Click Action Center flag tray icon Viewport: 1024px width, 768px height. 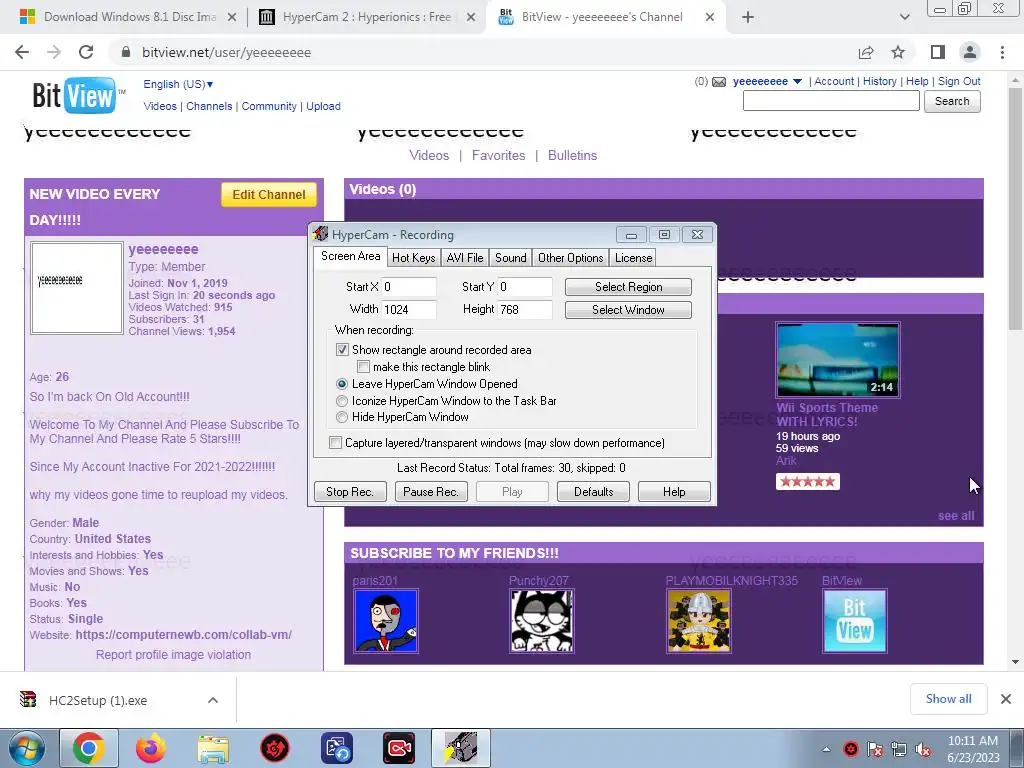tap(874, 750)
